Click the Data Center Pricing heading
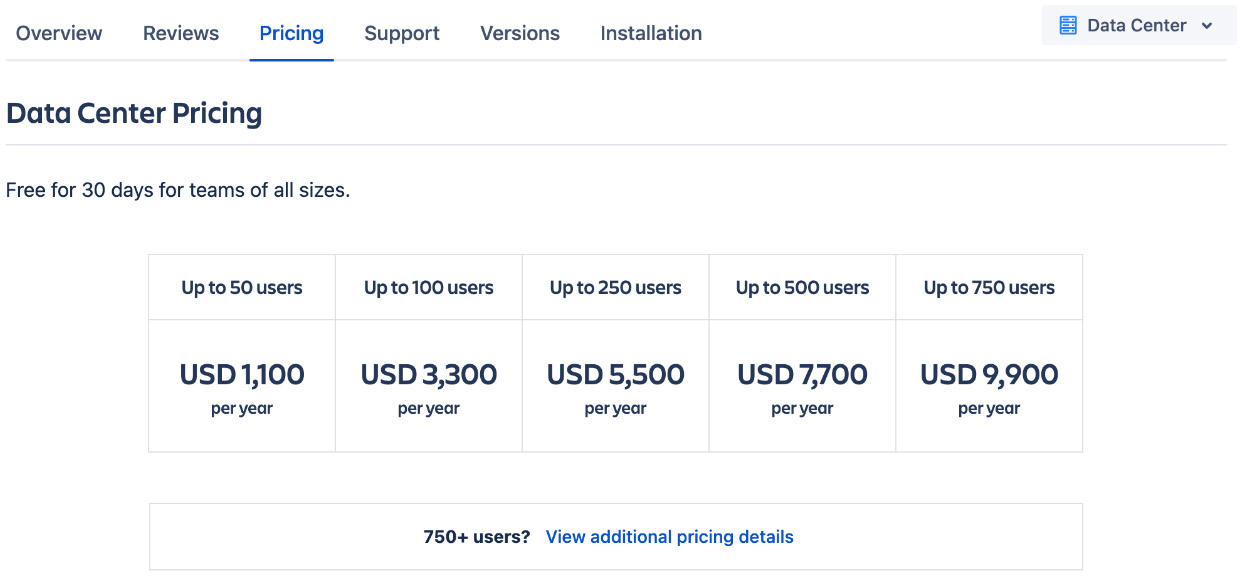This screenshot has width=1242, height=576. click(x=134, y=113)
